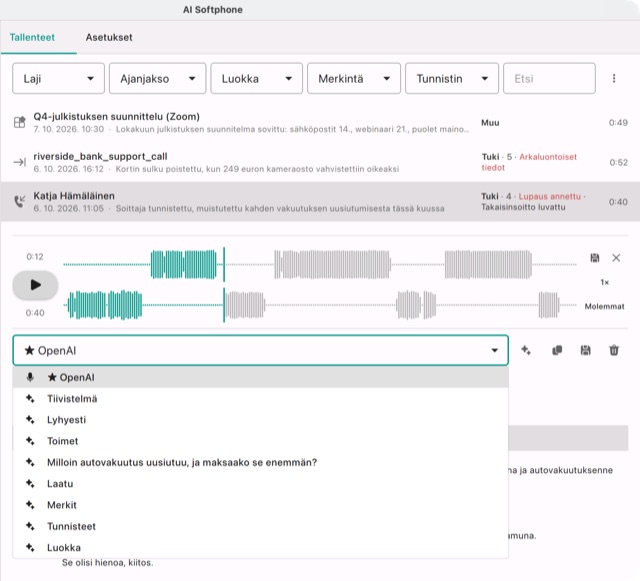Click the sparkle icon beside Lyhyesti

(30, 420)
